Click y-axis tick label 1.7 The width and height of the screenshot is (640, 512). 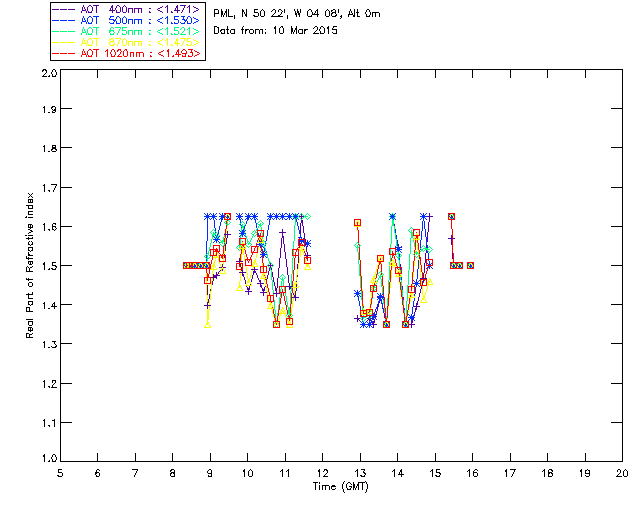tap(49, 188)
